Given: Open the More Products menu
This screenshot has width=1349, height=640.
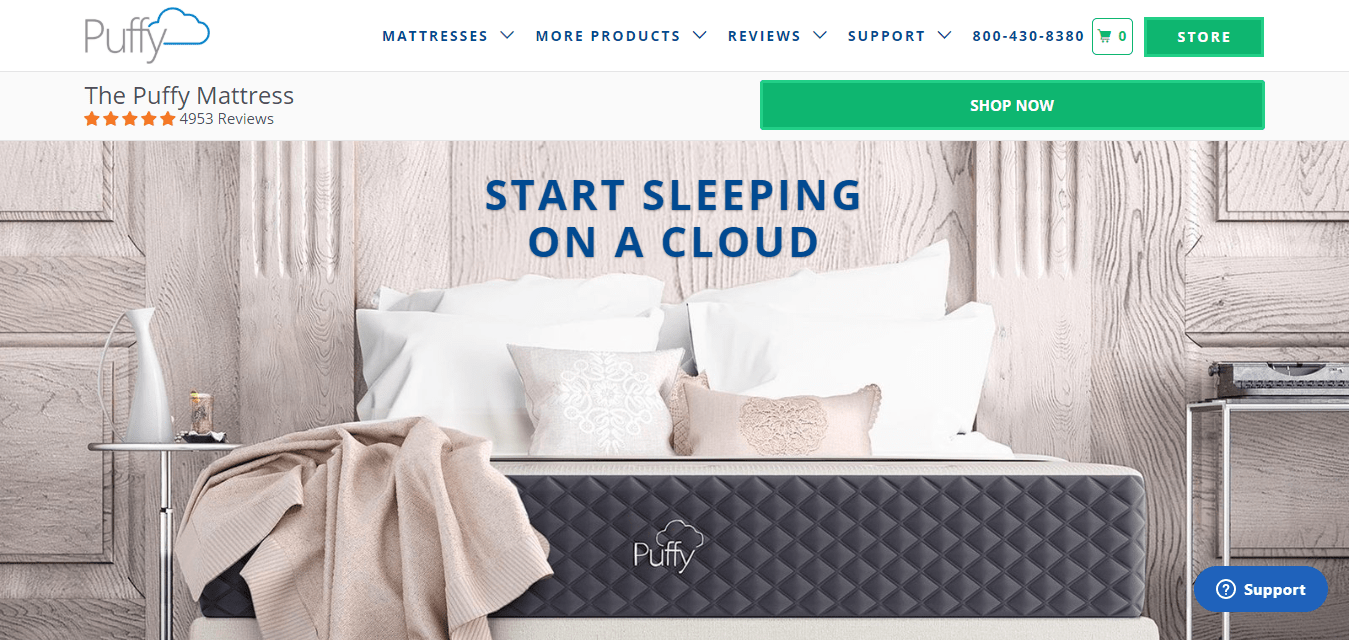Looking at the screenshot, I should click(x=608, y=36).
